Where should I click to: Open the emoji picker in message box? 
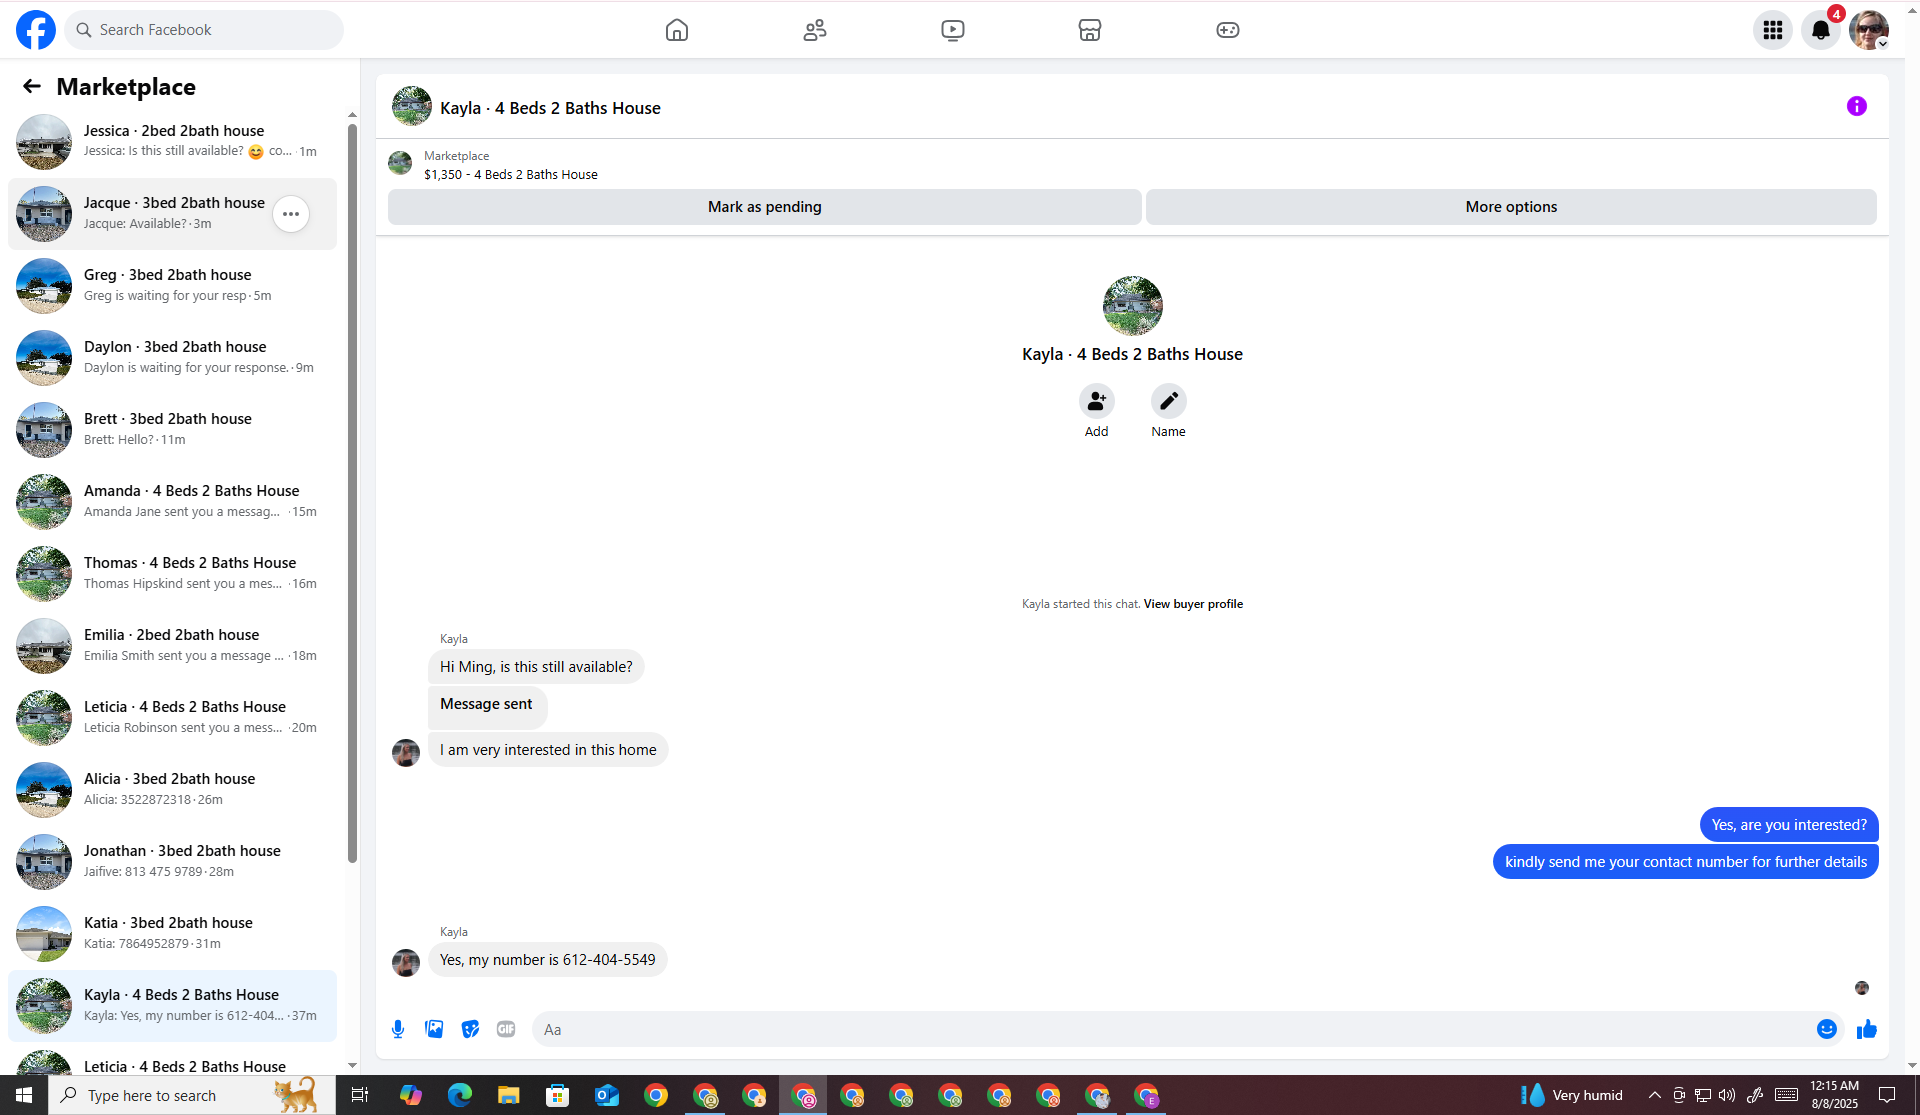pyautogui.click(x=1826, y=1029)
